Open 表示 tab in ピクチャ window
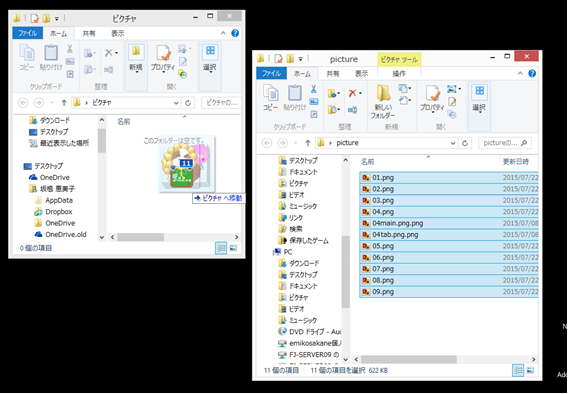Image resolution: width=568 pixels, height=394 pixels. tap(117, 33)
